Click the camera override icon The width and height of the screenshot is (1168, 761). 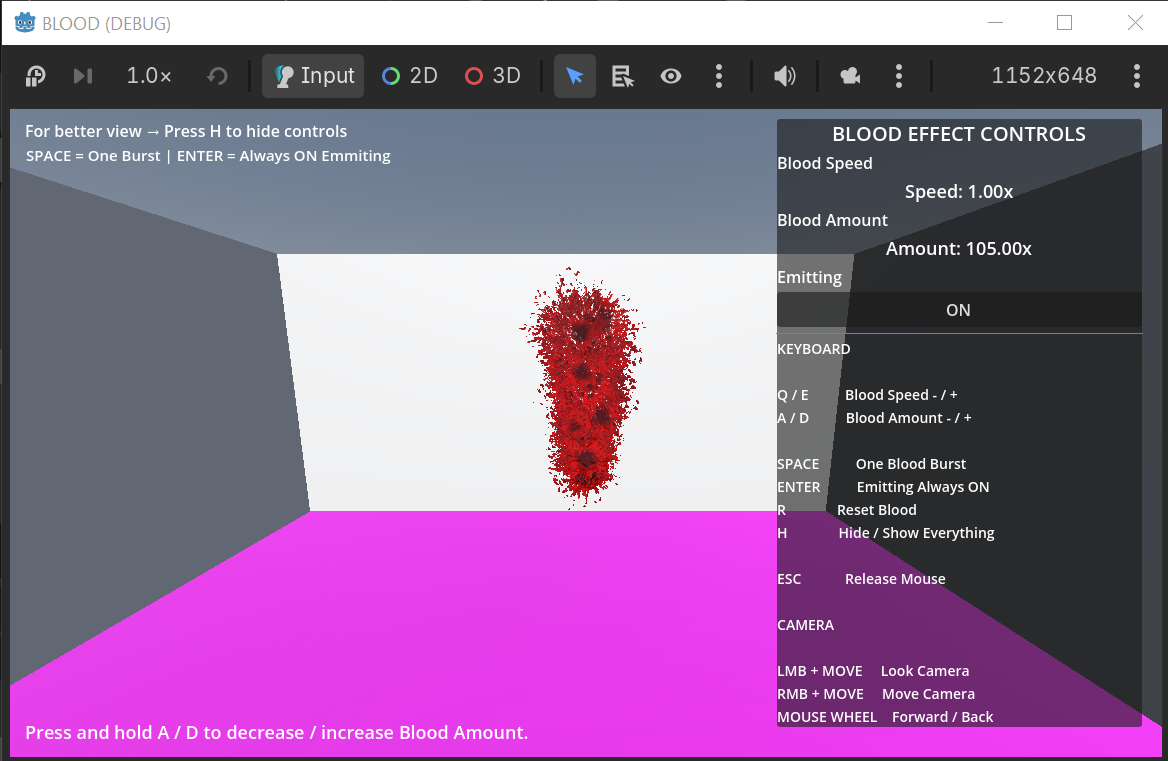(850, 76)
